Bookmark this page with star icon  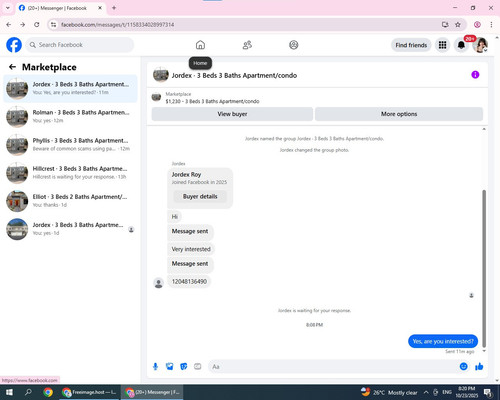click(458, 25)
